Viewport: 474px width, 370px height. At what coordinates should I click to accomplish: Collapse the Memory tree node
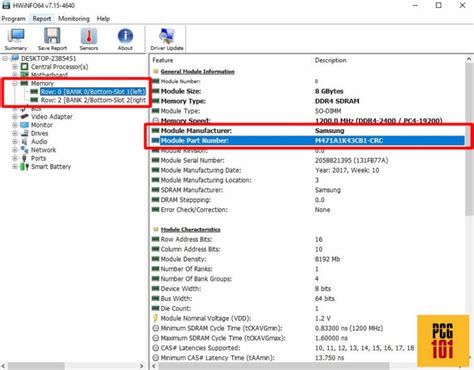coord(15,83)
